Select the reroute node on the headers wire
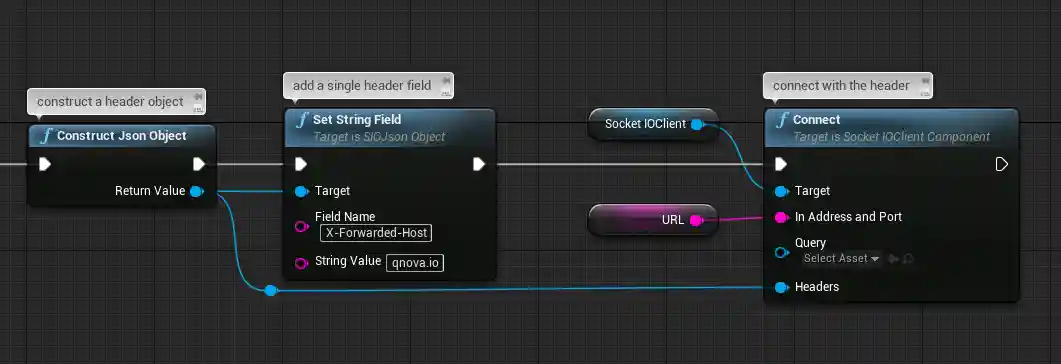 (271, 291)
